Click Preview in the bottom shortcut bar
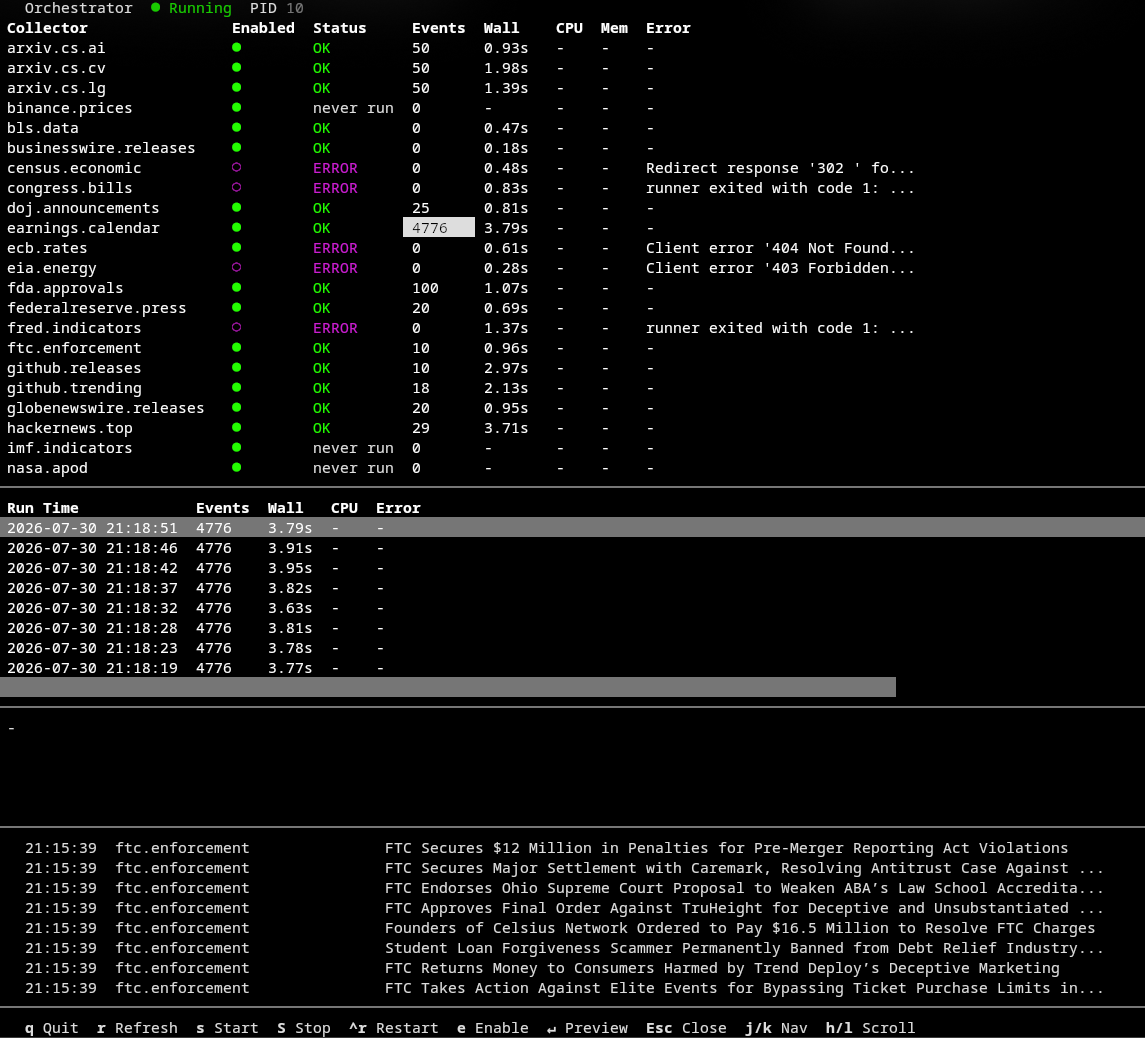 [587, 1028]
